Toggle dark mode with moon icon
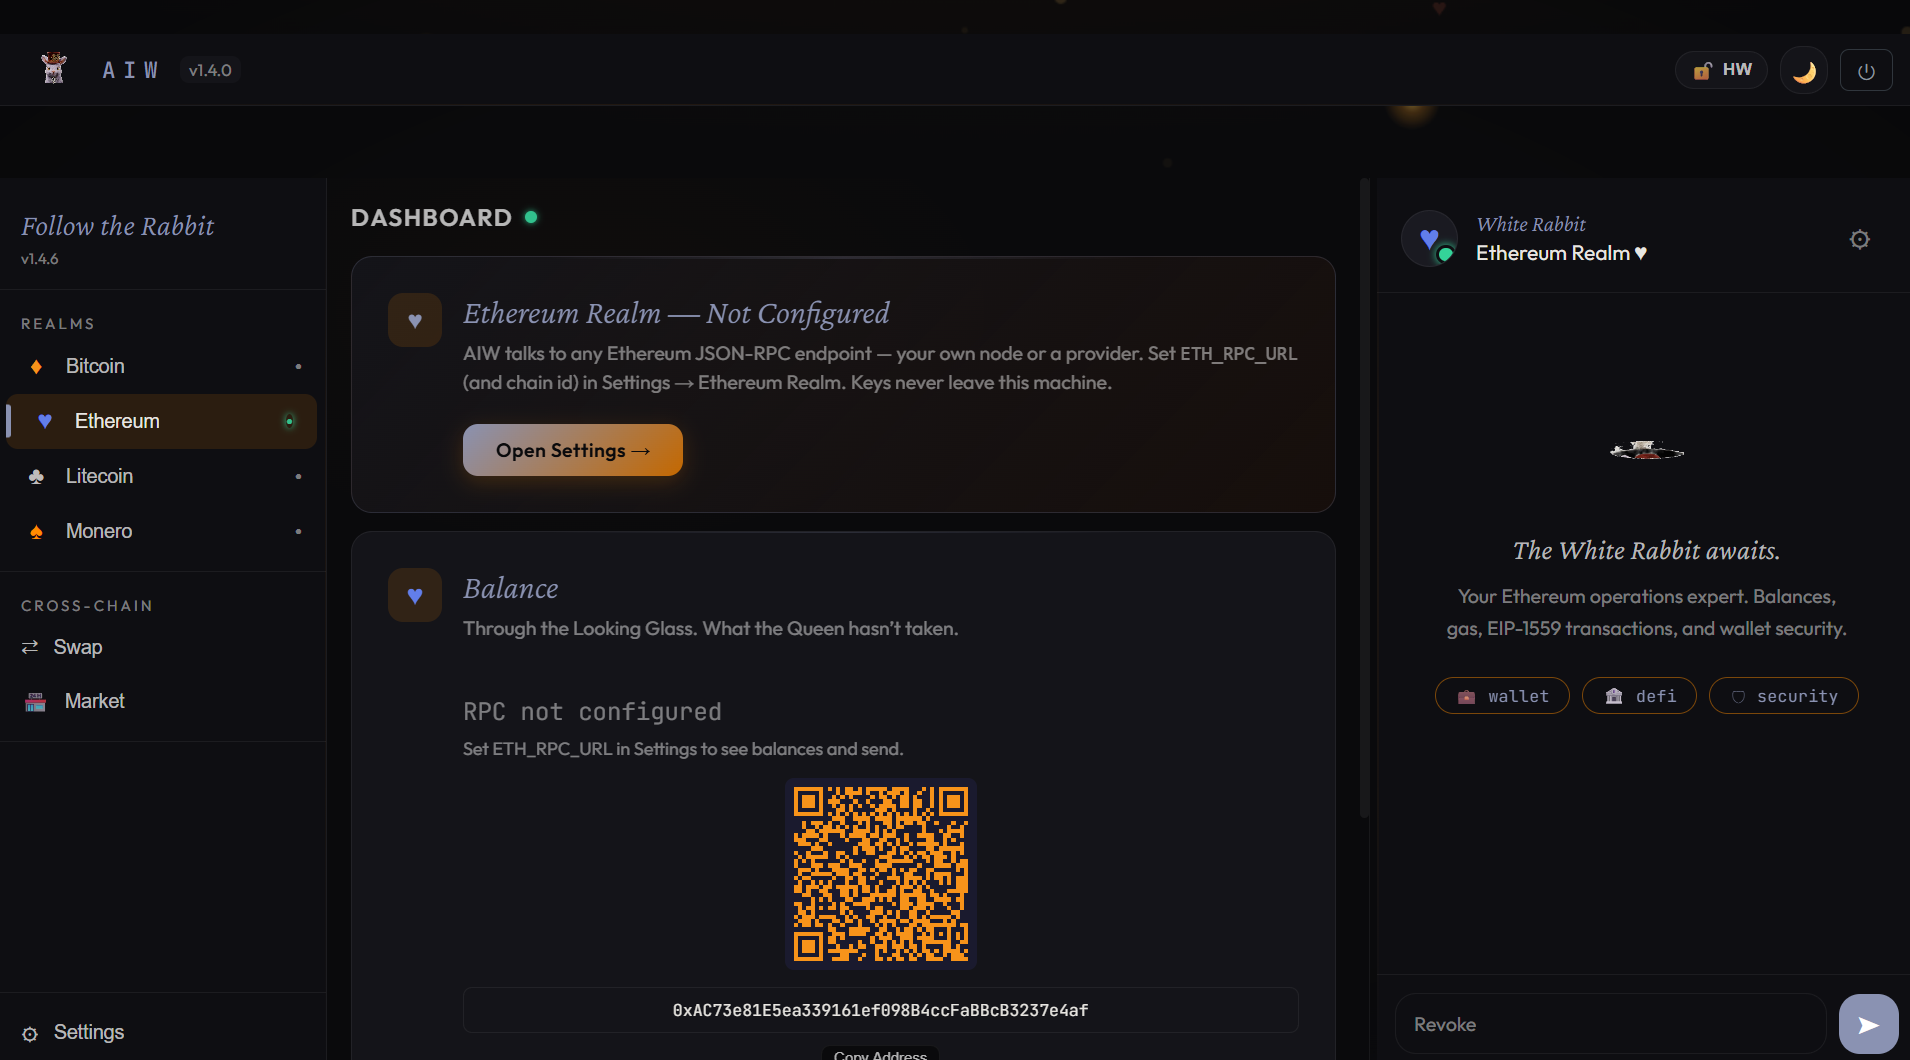The width and height of the screenshot is (1910, 1060). tap(1804, 71)
